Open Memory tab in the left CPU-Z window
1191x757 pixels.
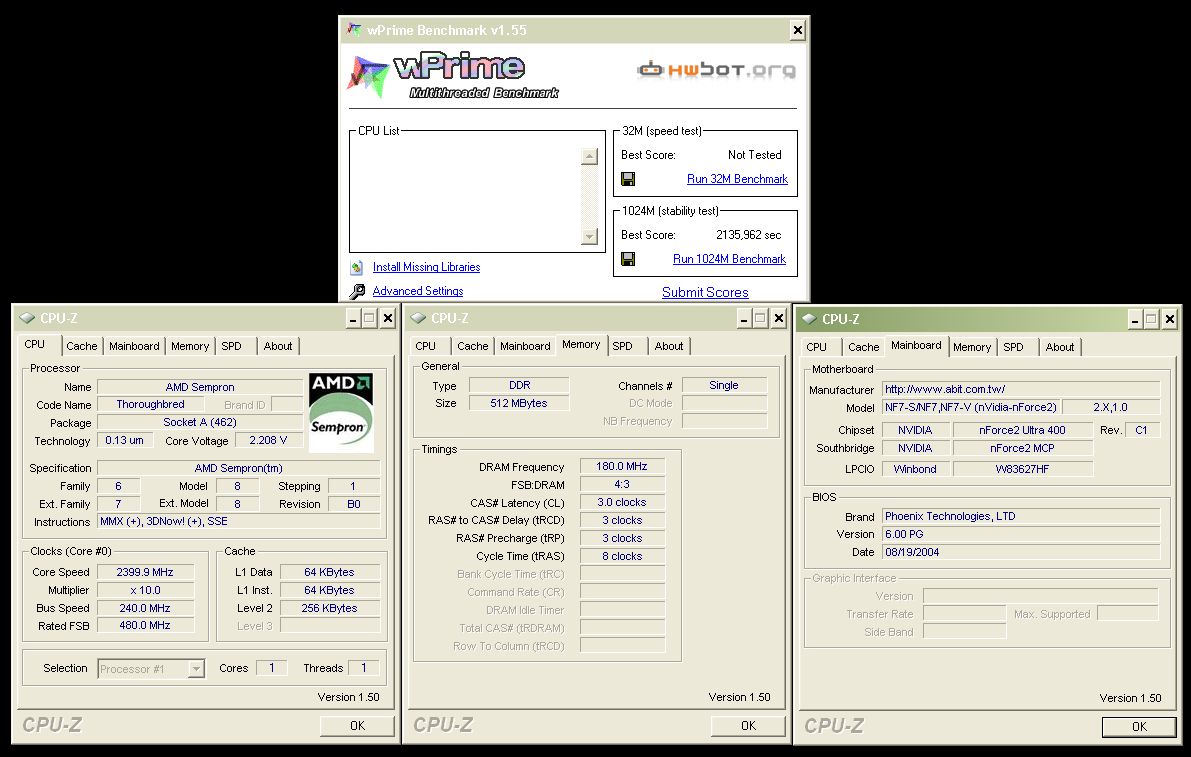click(190, 346)
